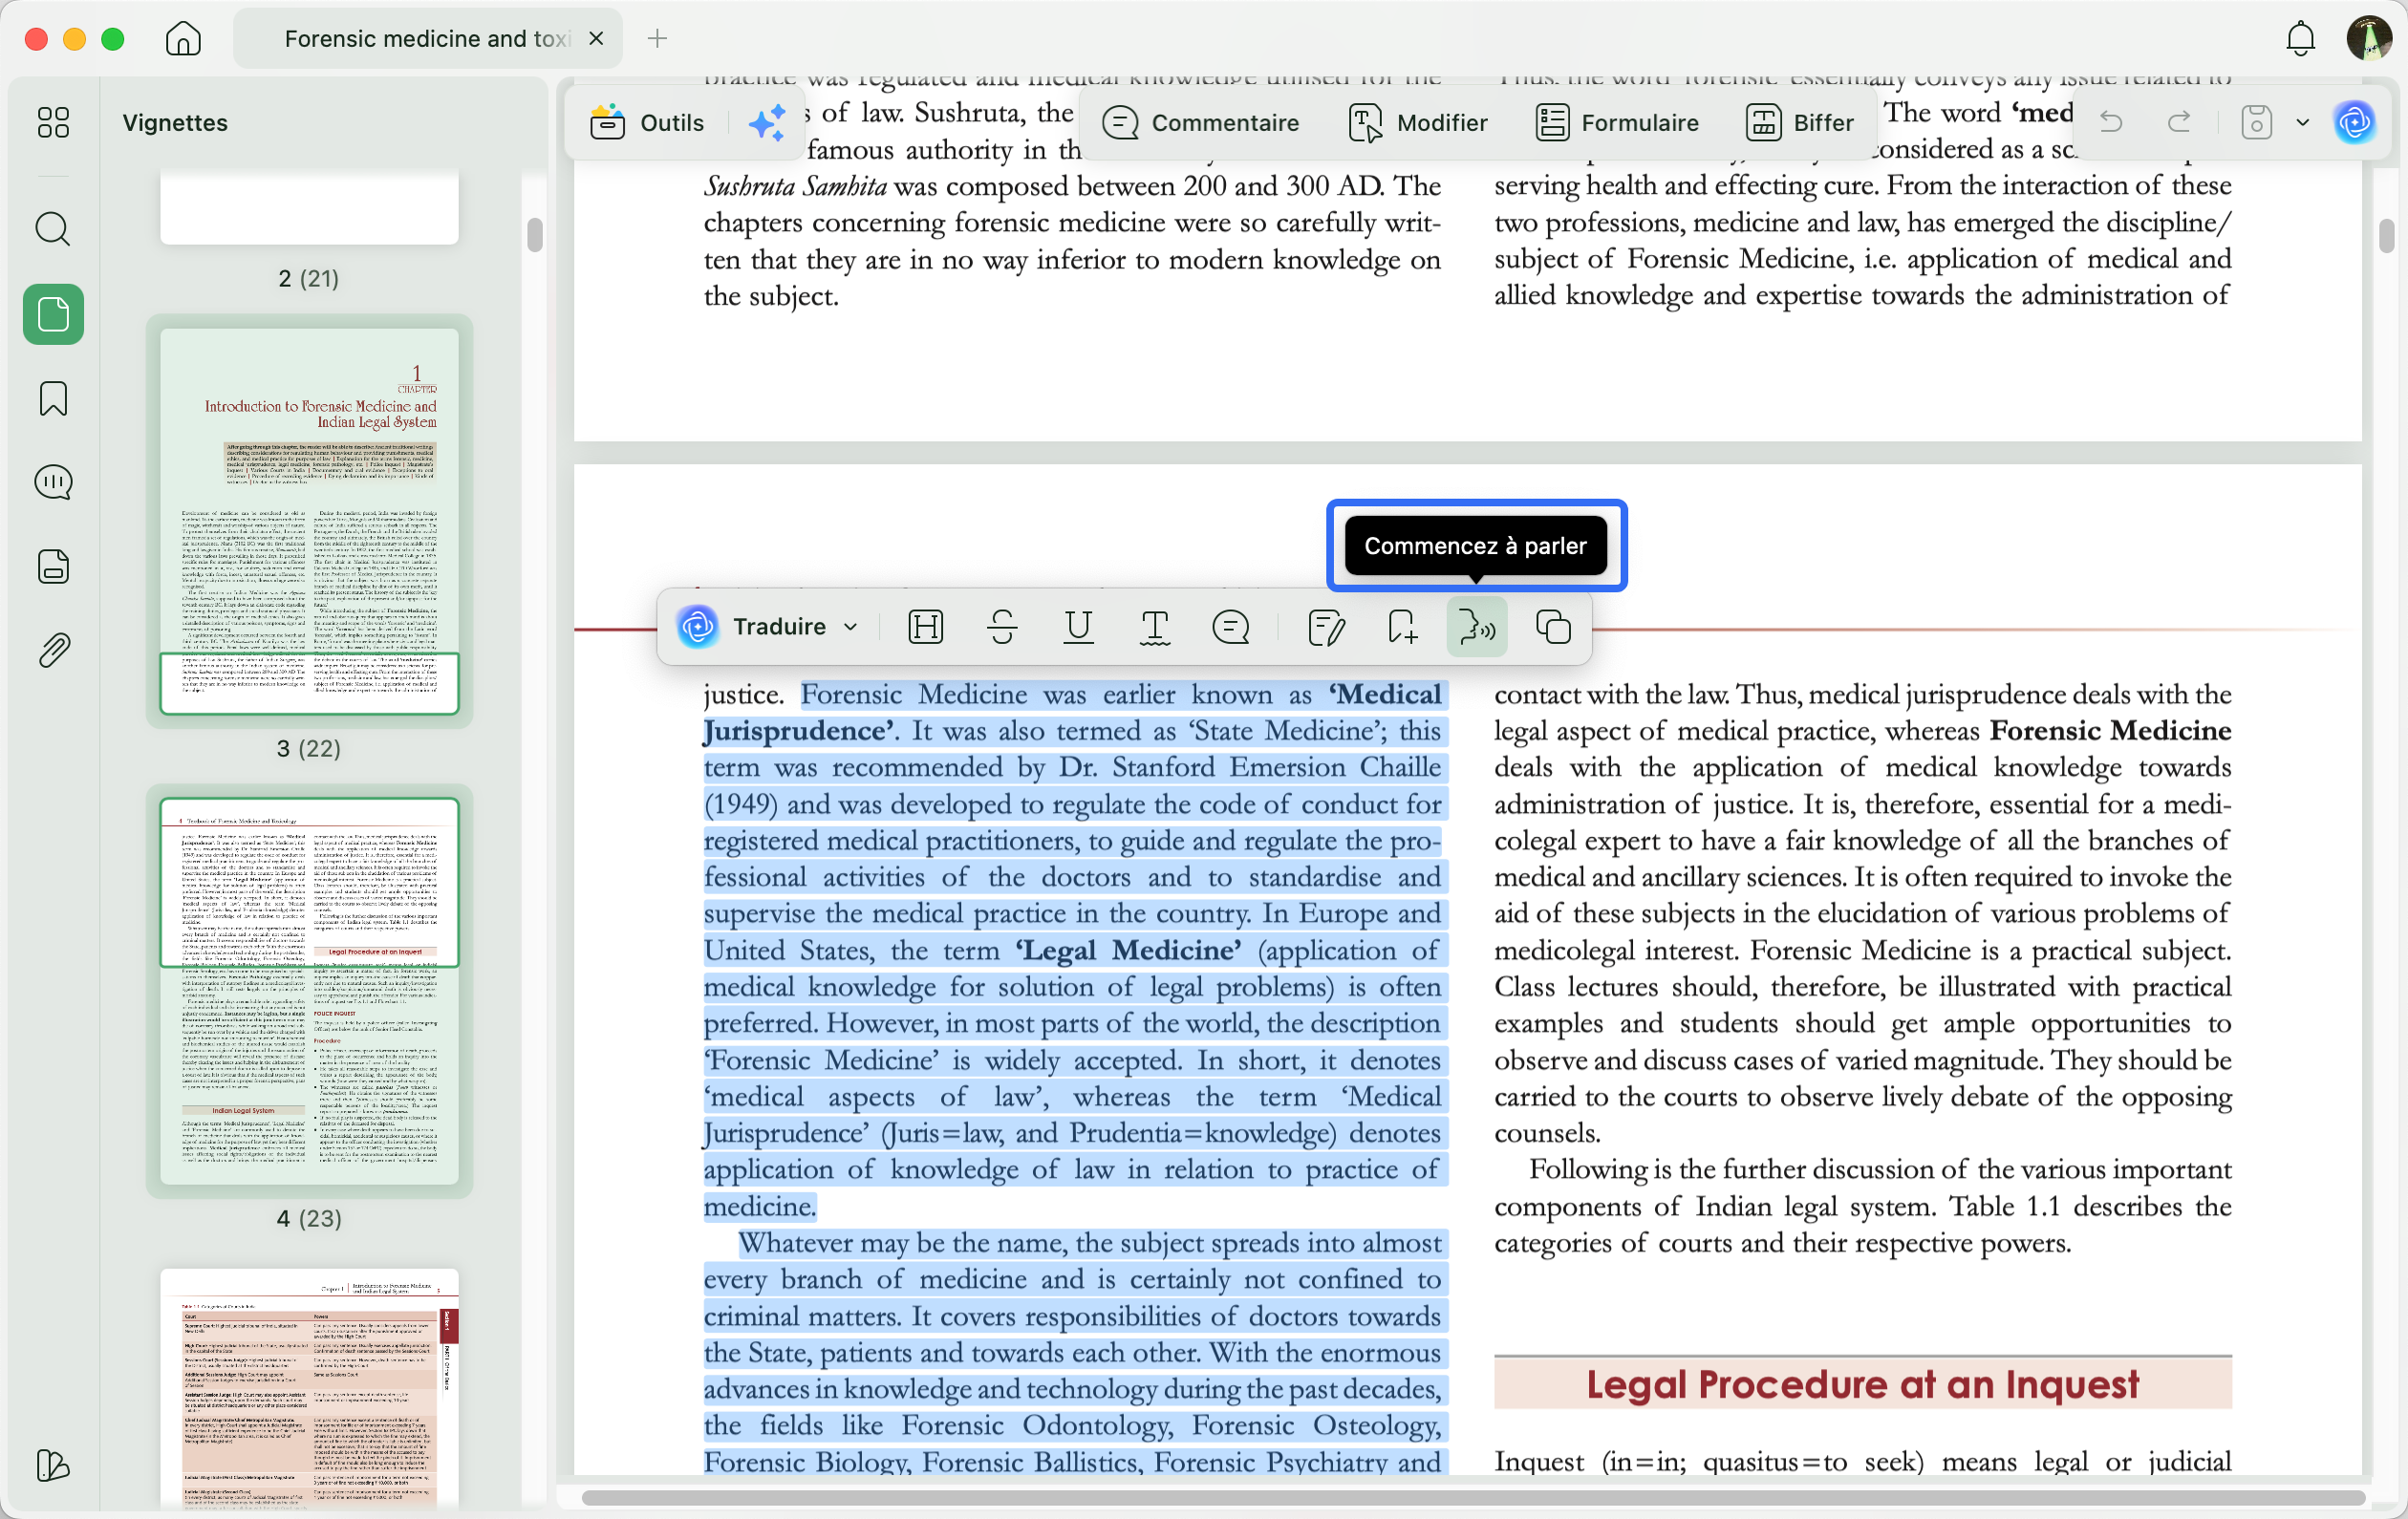Viewport: 2408px width, 1519px height.
Task: Click the AI icon beside Traduire
Action: 697,627
